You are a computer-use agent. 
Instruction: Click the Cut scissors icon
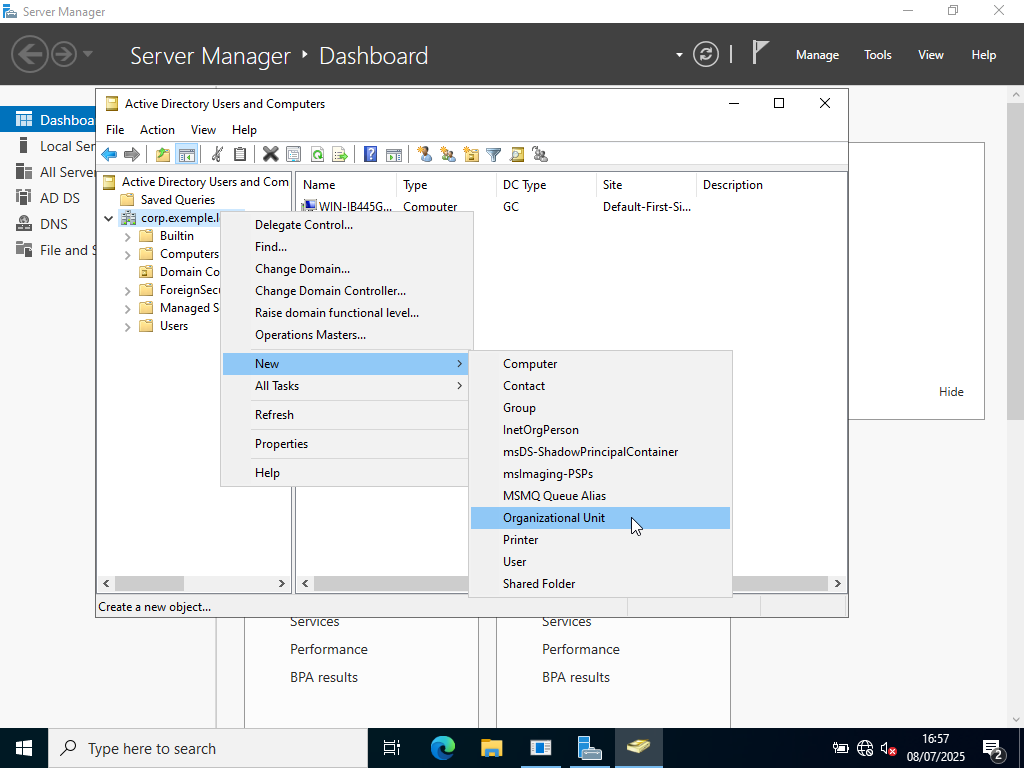[x=217, y=155]
